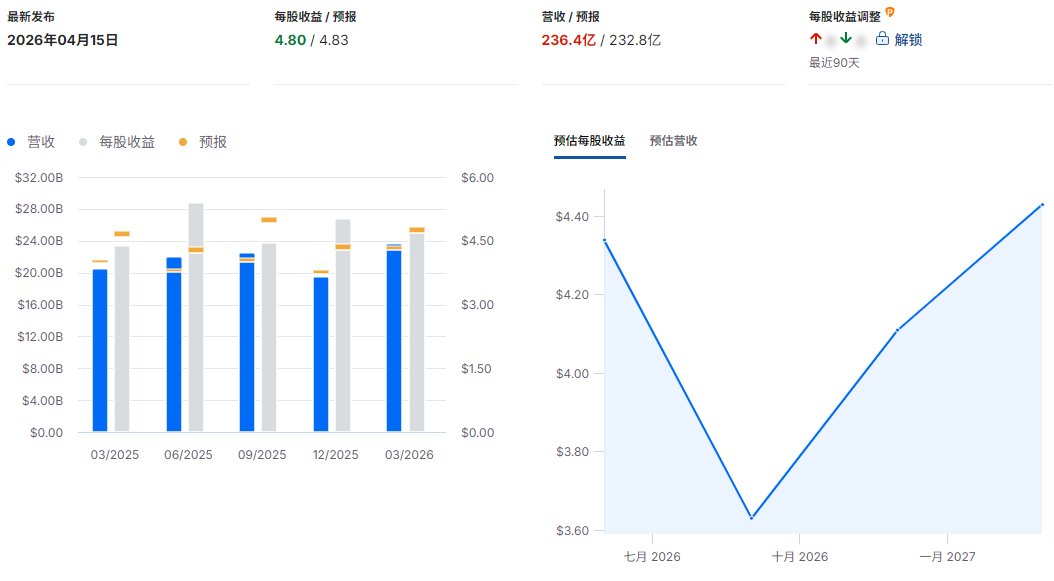
Task: Click the lock icon beside 解锁
Action: [x=882, y=39]
